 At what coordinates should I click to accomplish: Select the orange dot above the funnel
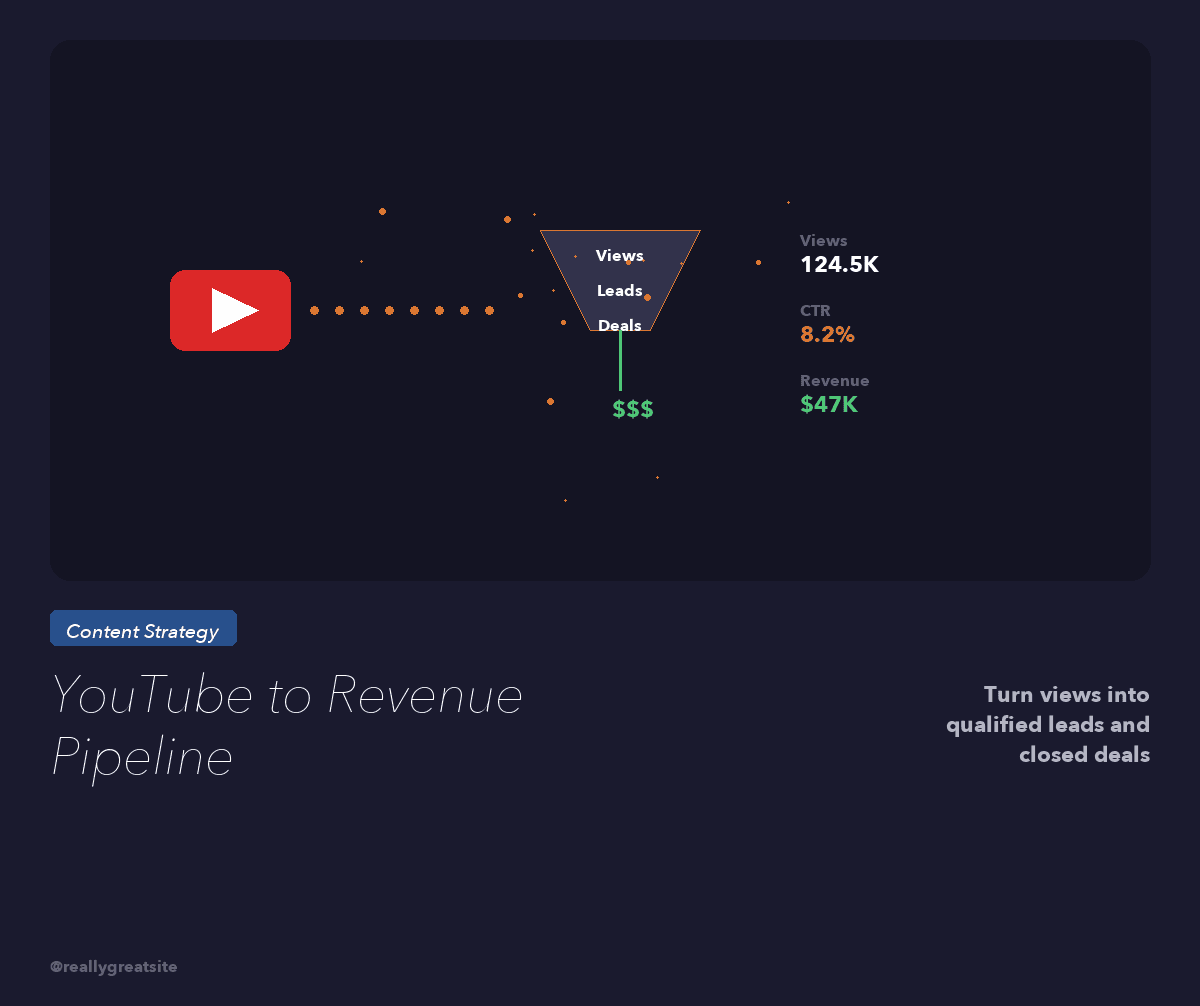508,218
